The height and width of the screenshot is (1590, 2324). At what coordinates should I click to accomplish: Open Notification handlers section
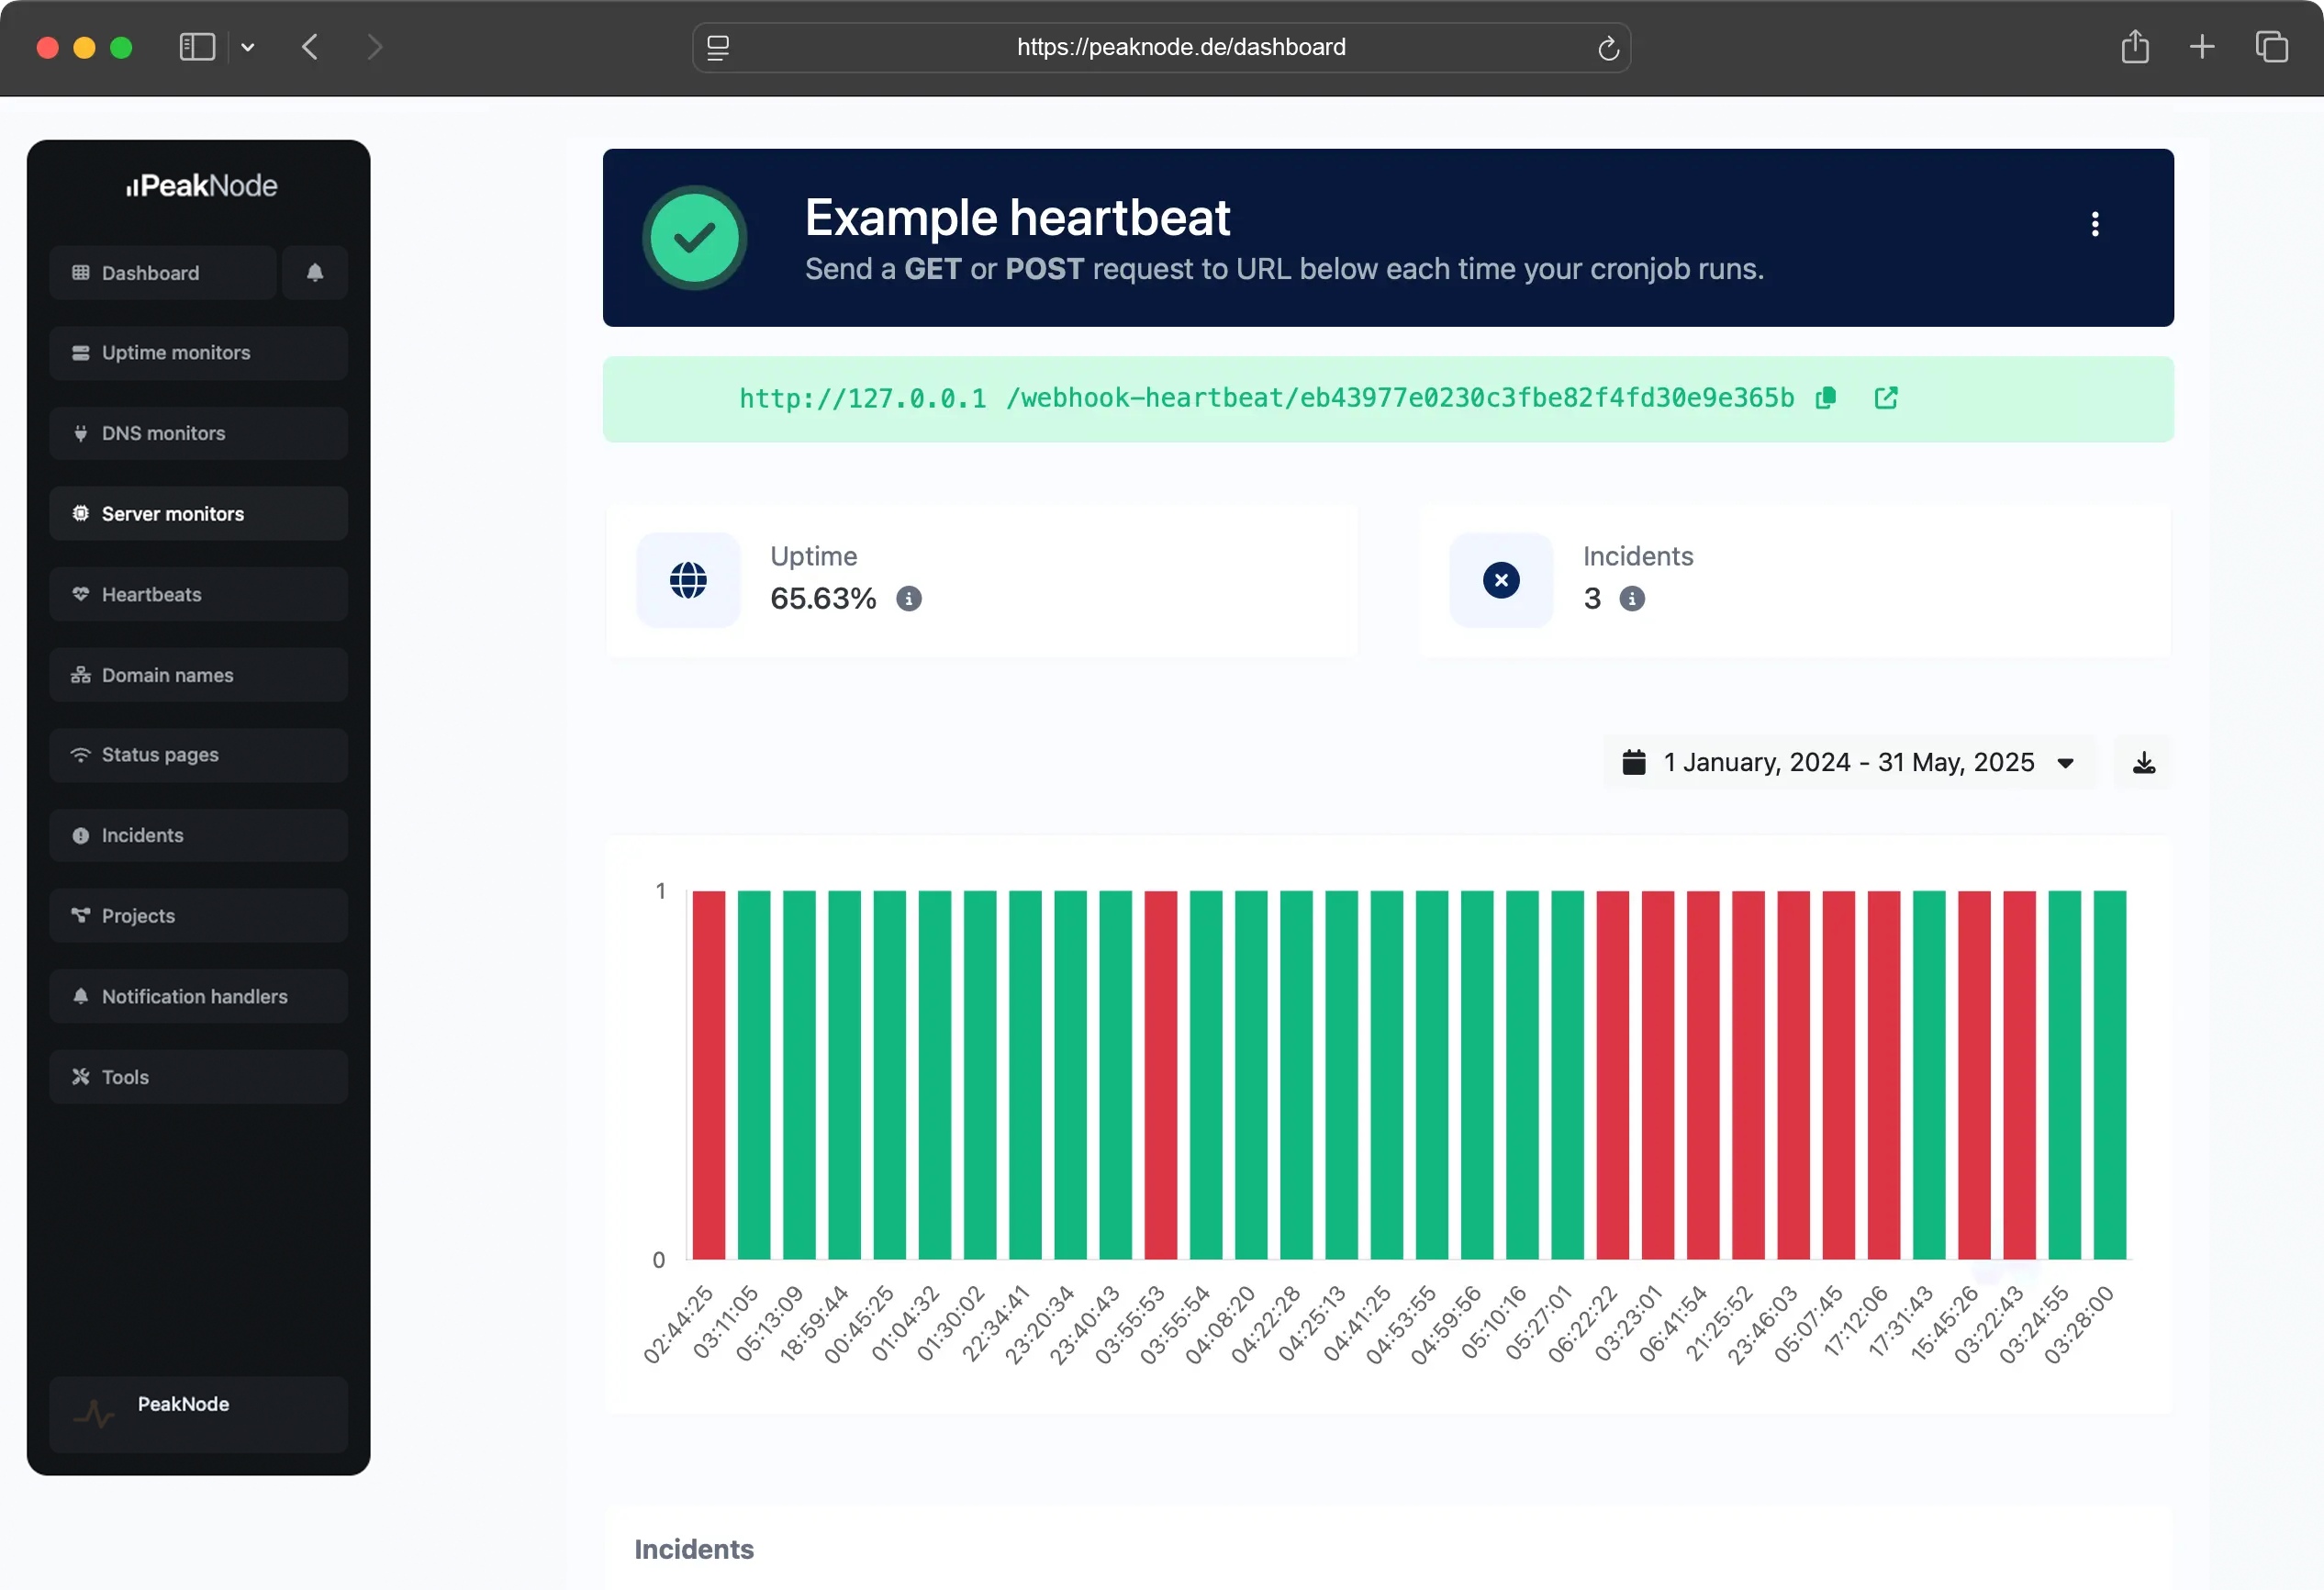(x=198, y=996)
